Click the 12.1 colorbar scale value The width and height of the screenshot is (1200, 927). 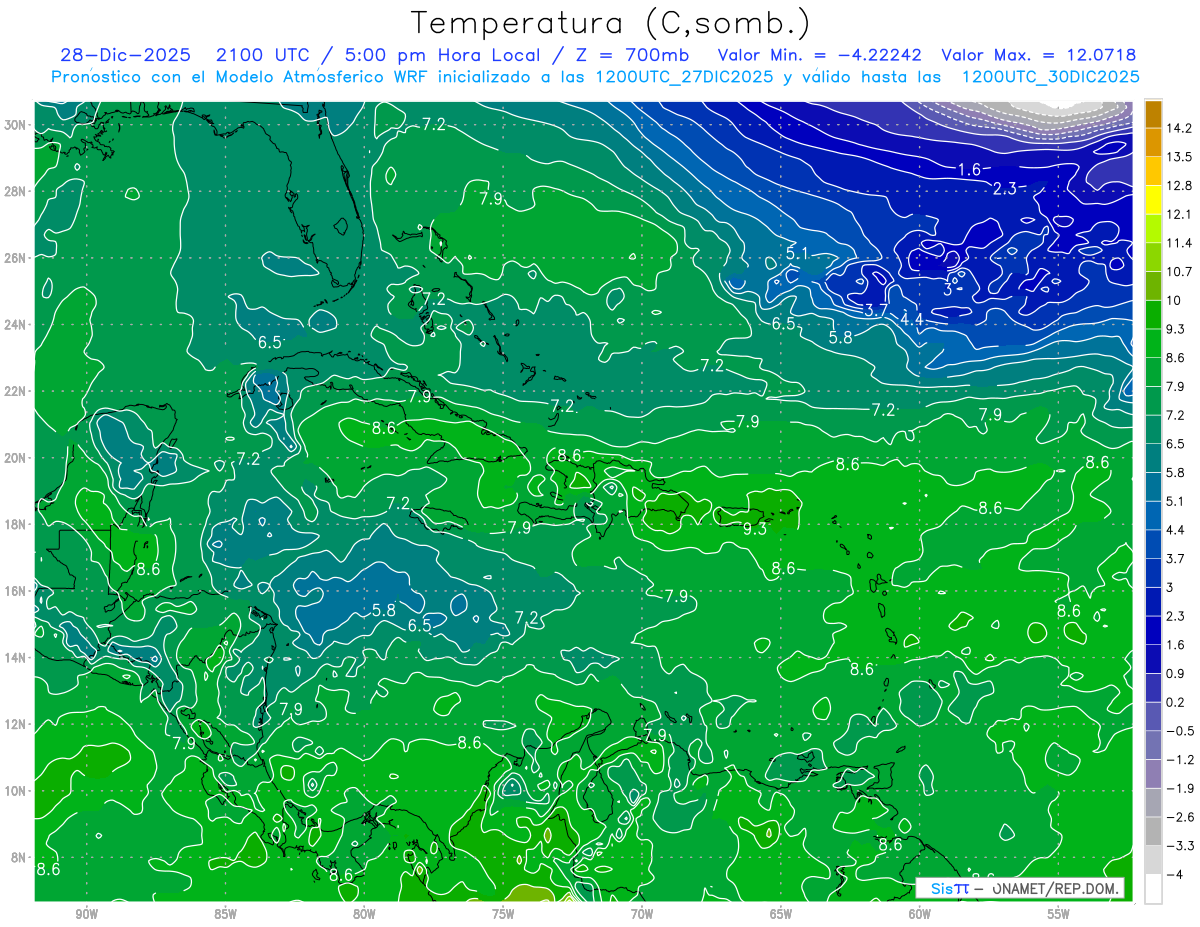coord(1179,214)
